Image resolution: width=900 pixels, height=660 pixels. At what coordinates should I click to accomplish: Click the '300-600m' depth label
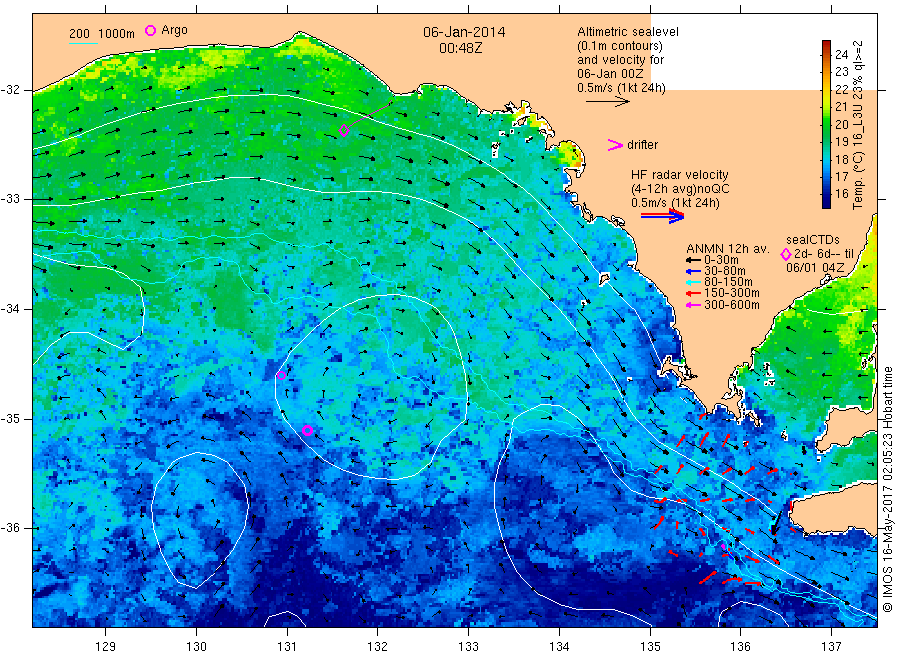coord(732,305)
